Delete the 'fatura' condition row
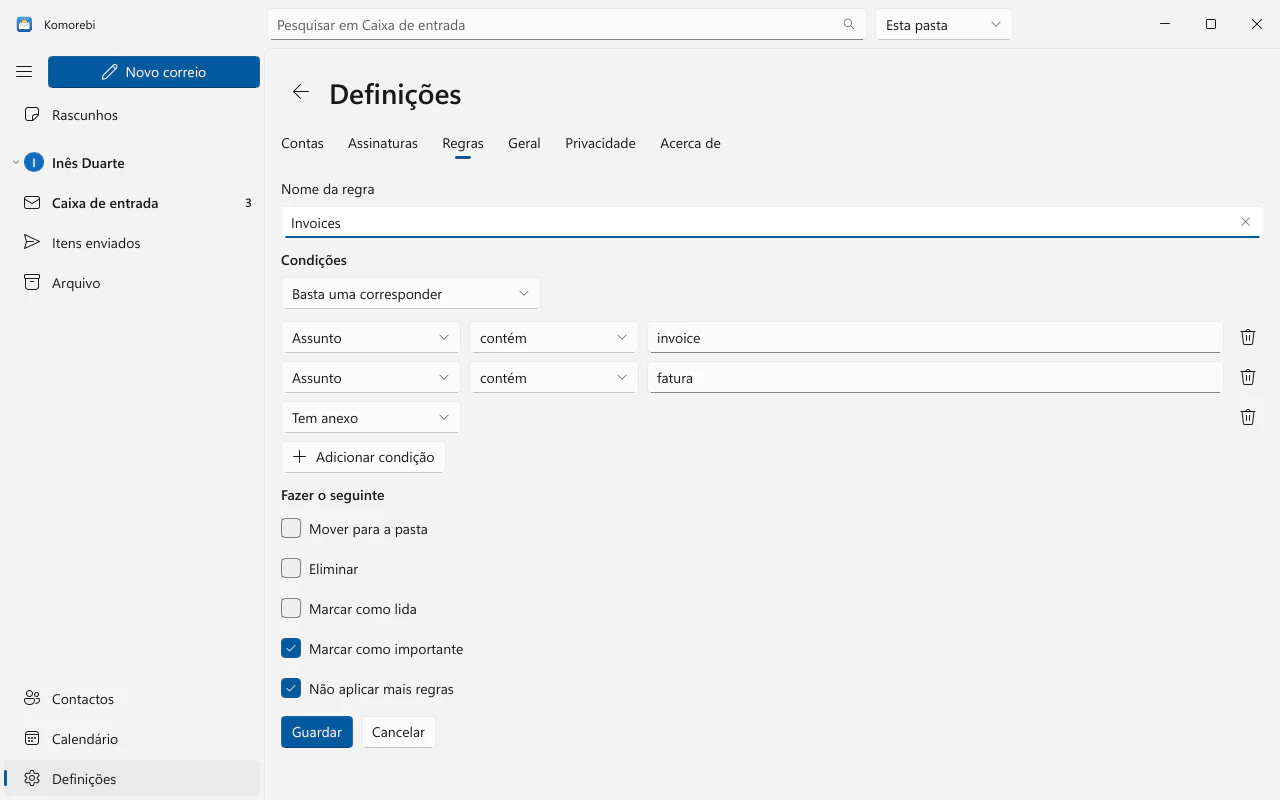This screenshot has height=800, width=1280. click(1248, 378)
